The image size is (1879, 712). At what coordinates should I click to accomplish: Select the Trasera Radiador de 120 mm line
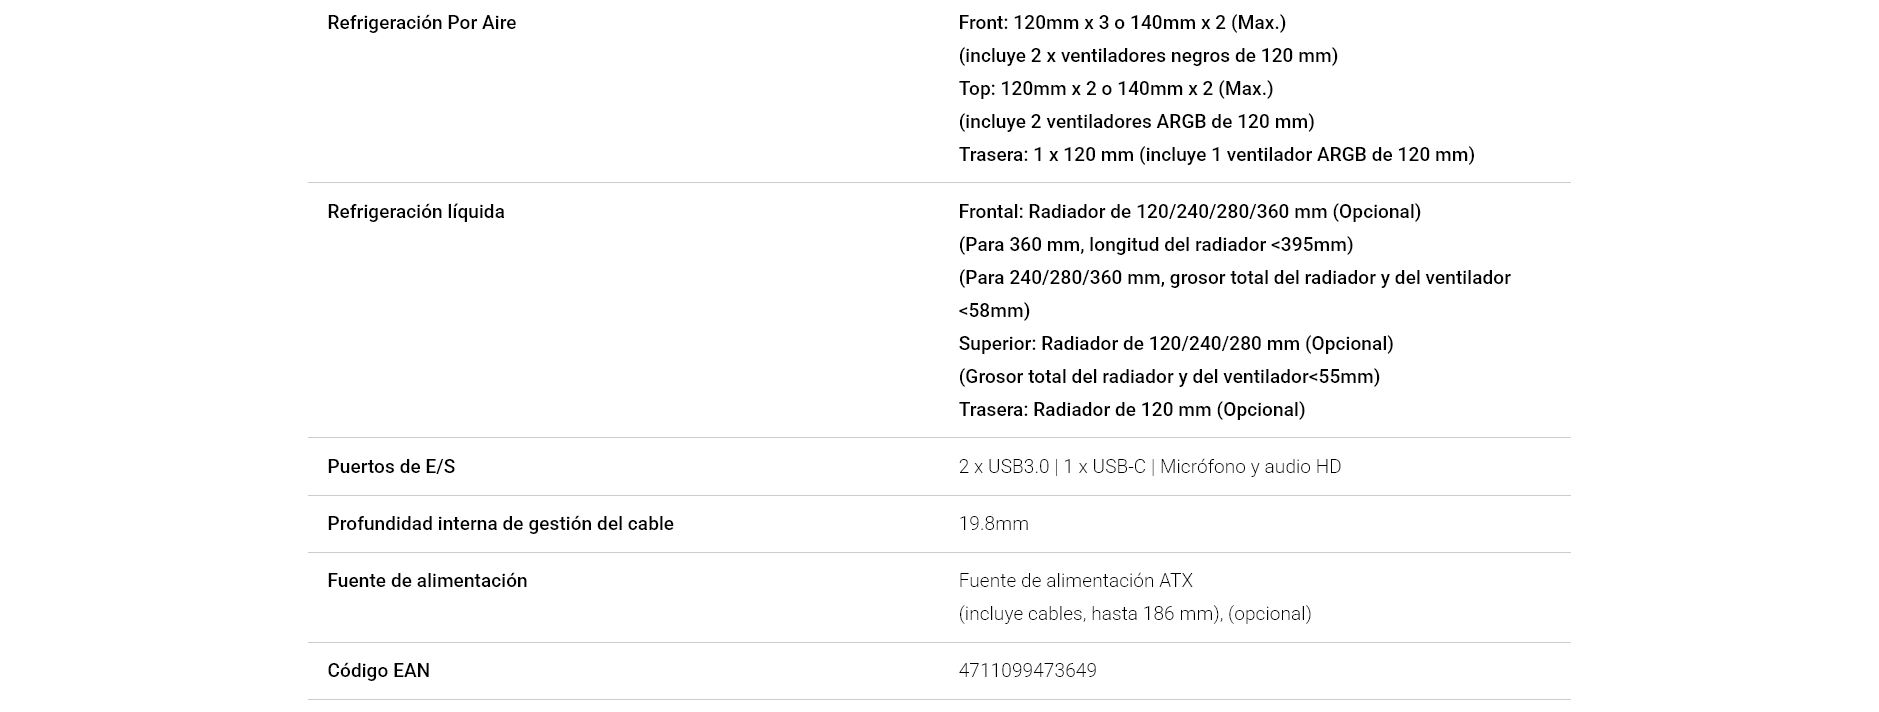(1131, 410)
